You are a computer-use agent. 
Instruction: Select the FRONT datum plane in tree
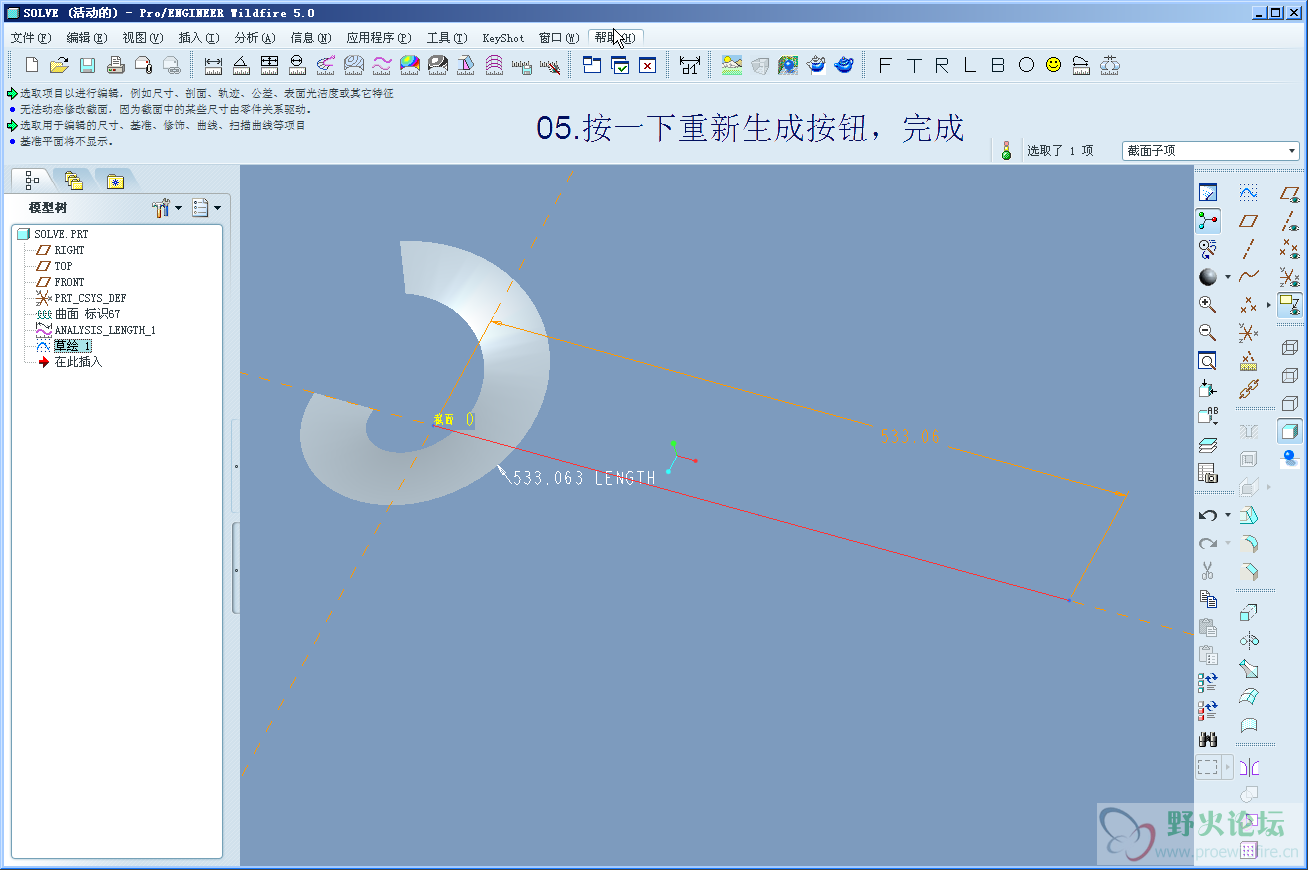(x=69, y=282)
